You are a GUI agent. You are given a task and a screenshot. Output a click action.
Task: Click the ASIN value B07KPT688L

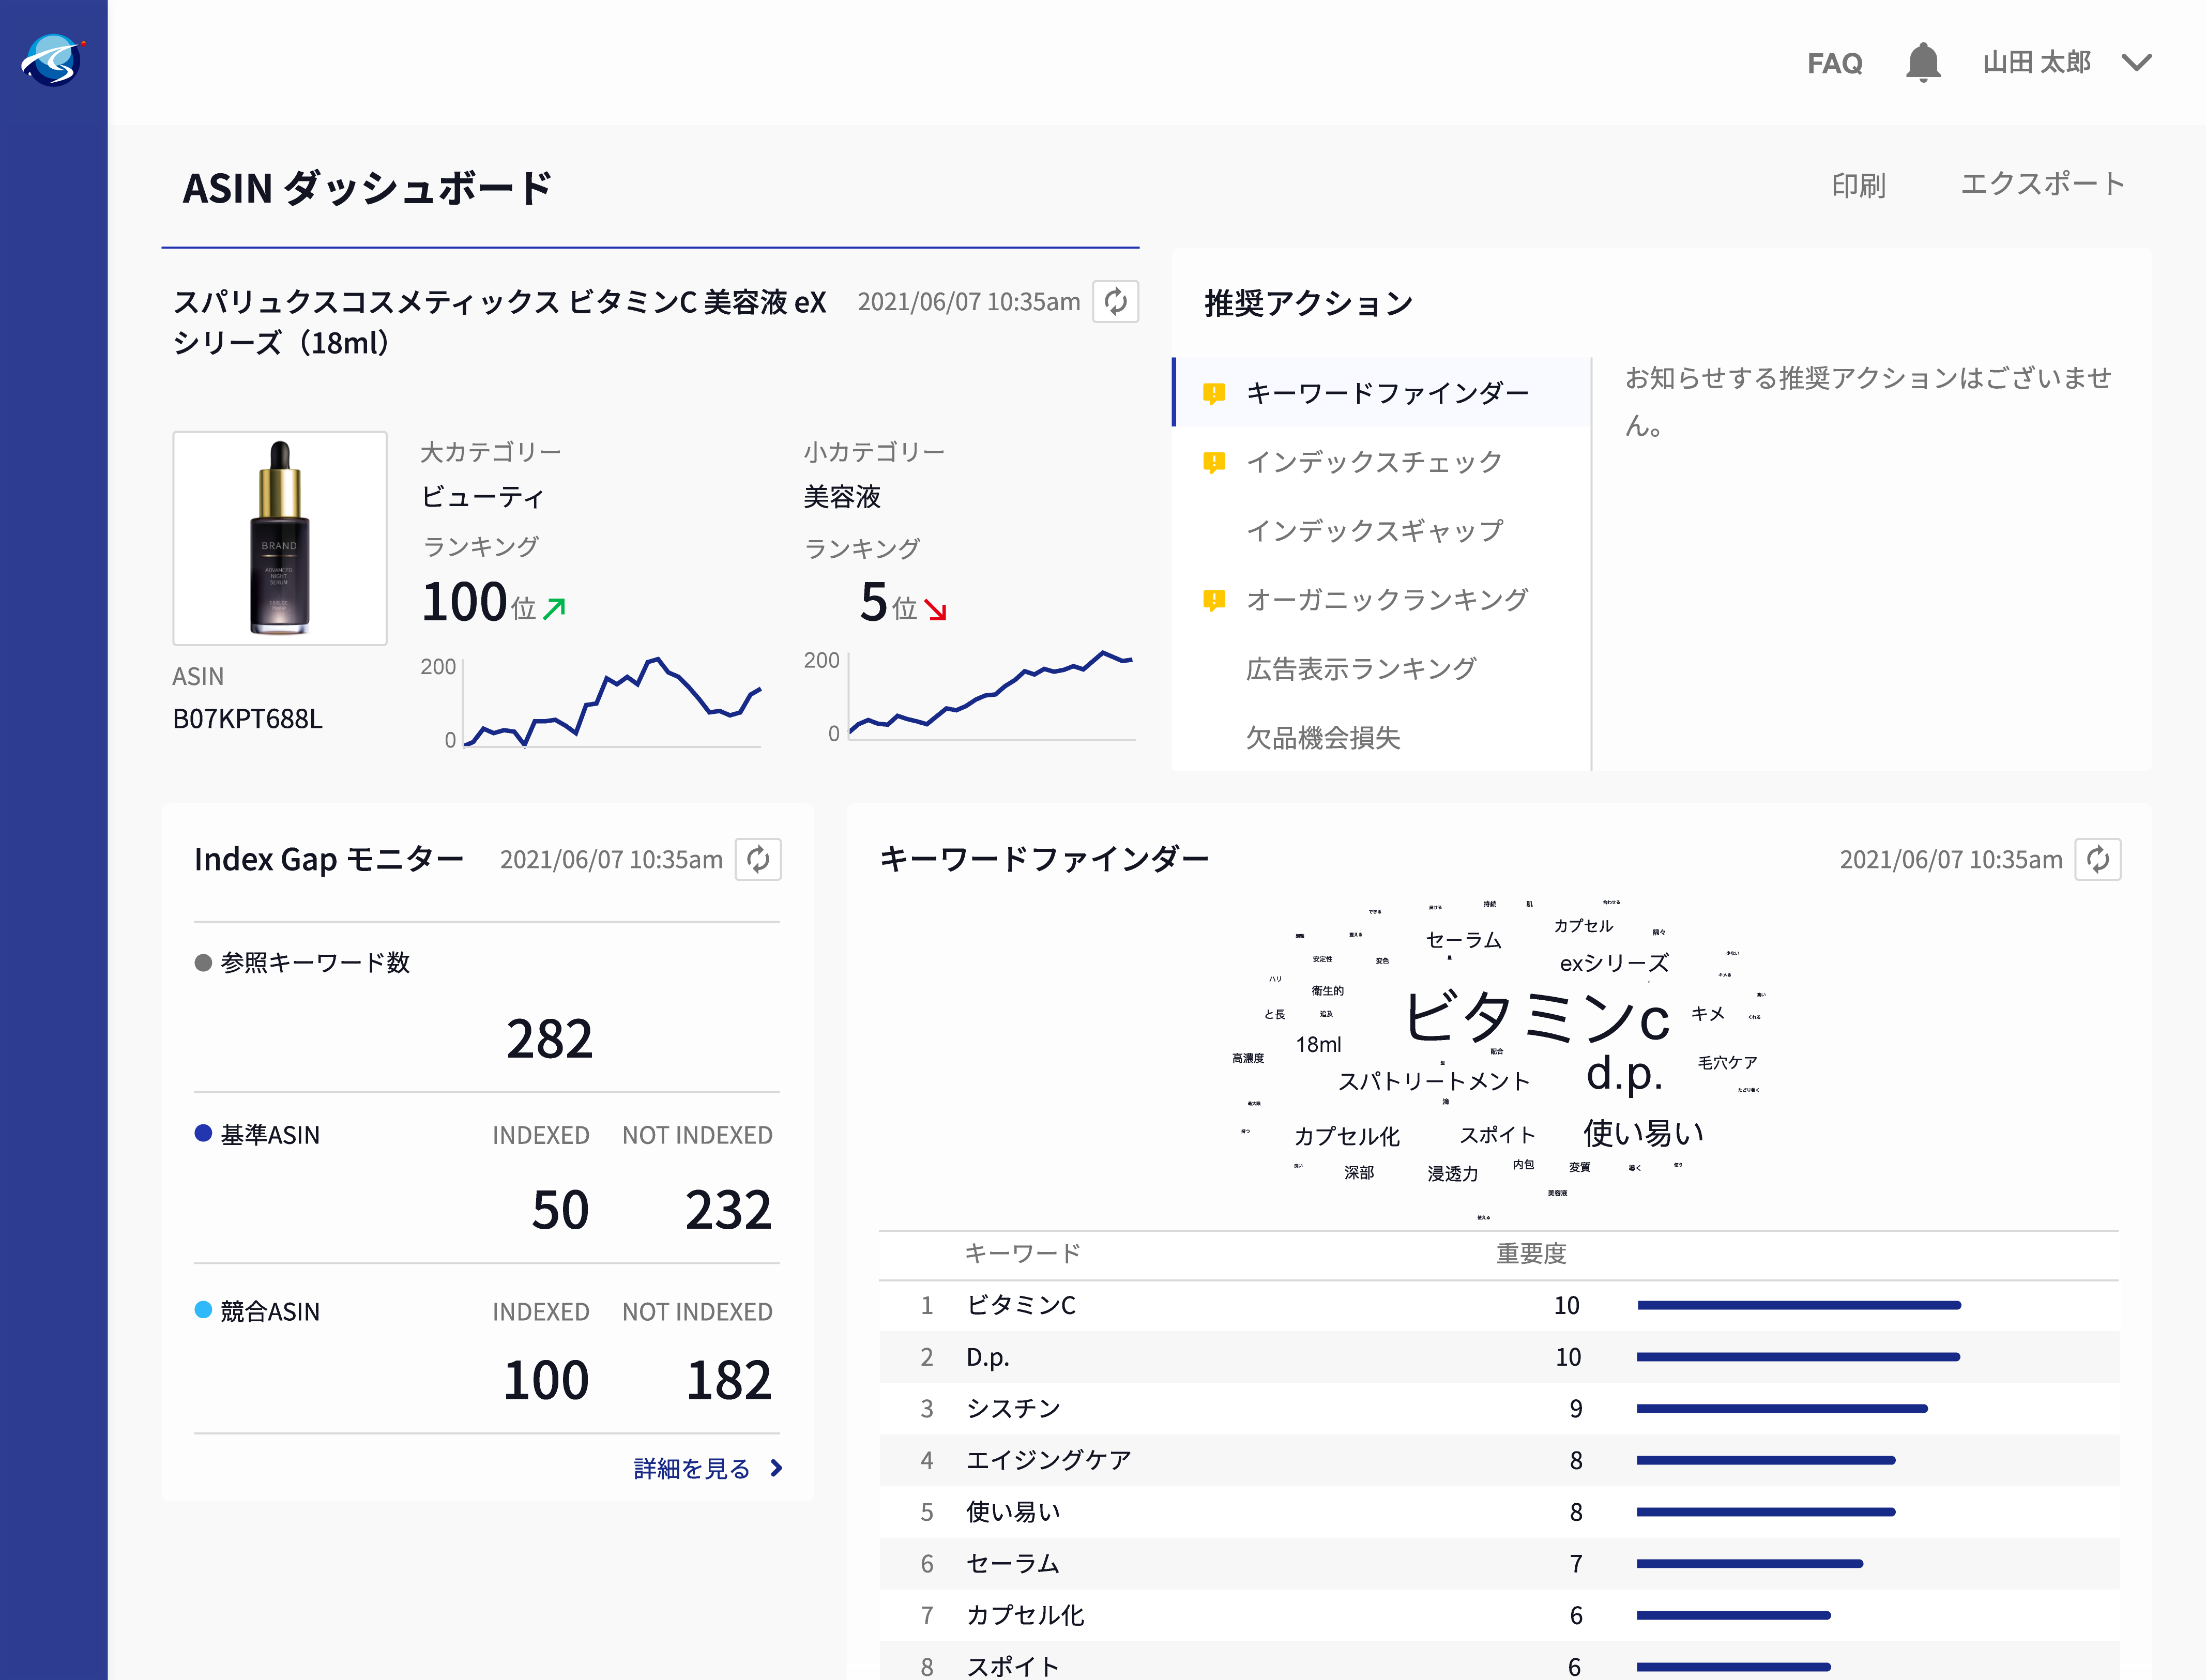(x=248, y=719)
